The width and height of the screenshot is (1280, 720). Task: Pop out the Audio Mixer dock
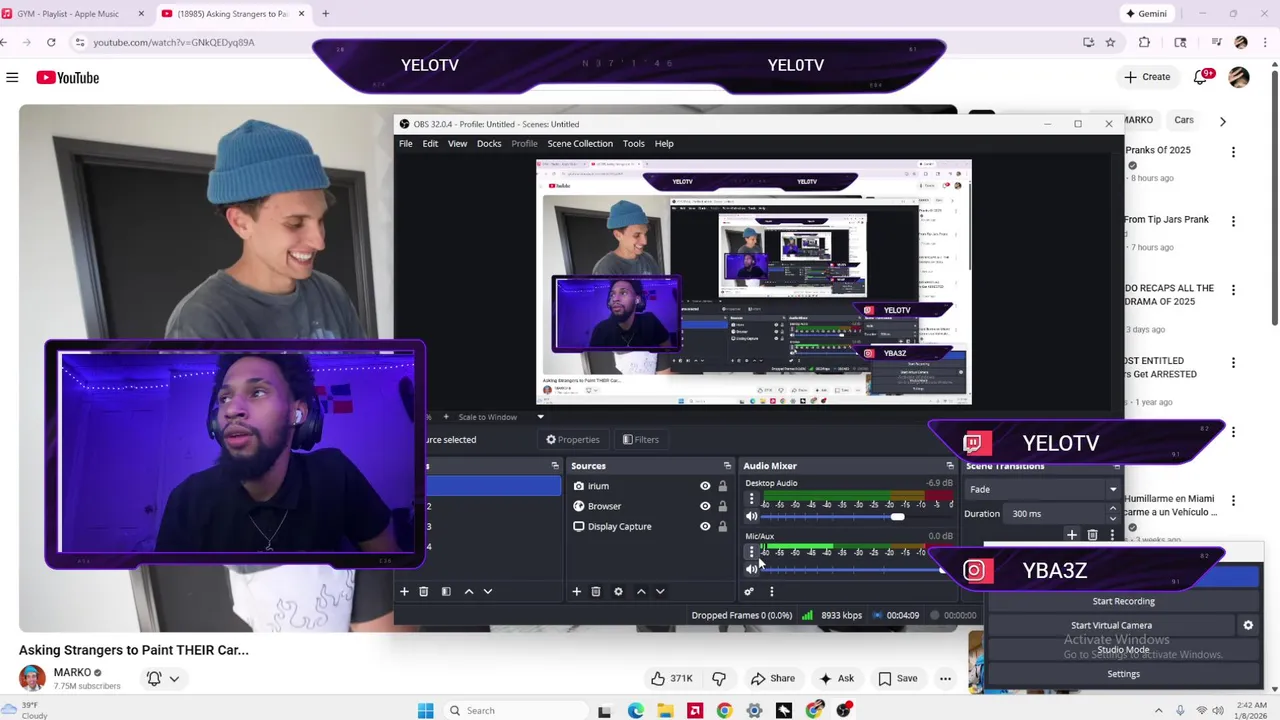pyautogui.click(x=950, y=466)
